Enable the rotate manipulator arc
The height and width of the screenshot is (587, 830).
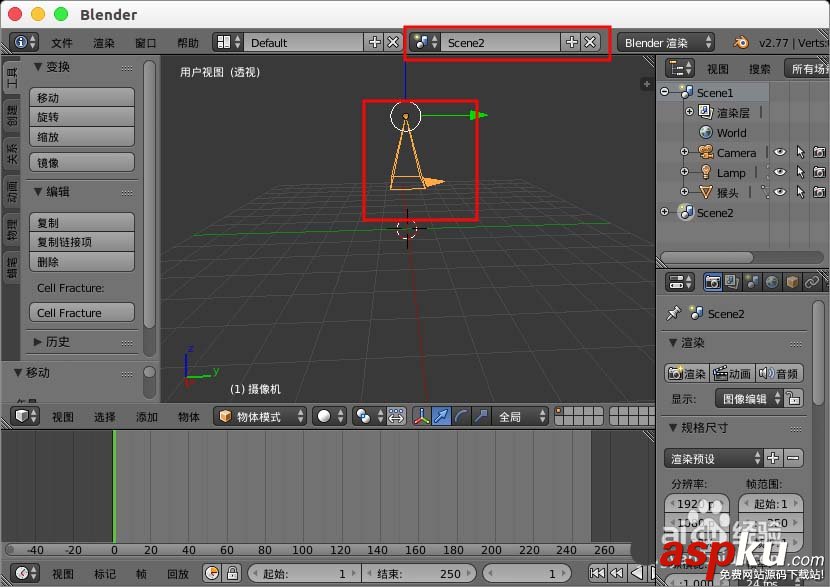coord(461,417)
